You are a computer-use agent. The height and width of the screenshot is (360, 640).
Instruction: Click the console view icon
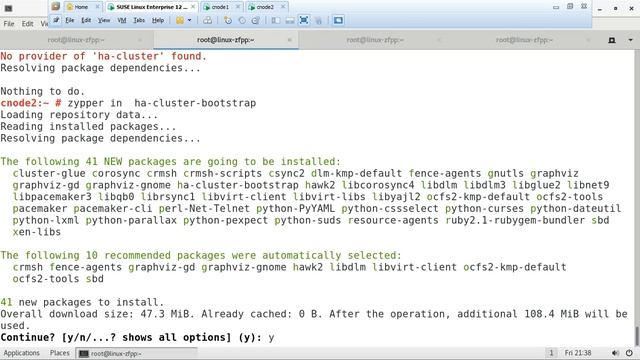pyautogui.click(x=338, y=20)
